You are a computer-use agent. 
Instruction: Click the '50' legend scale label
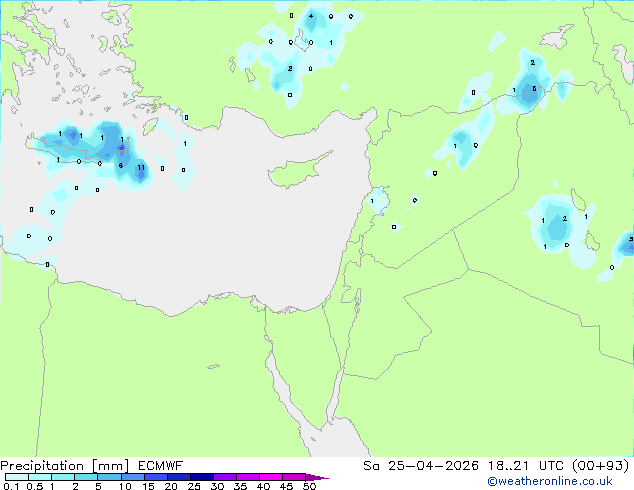(309, 486)
